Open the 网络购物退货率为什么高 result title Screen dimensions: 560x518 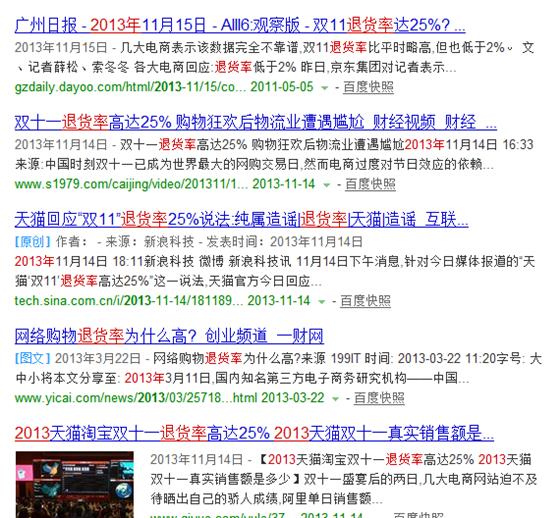(x=169, y=336)
